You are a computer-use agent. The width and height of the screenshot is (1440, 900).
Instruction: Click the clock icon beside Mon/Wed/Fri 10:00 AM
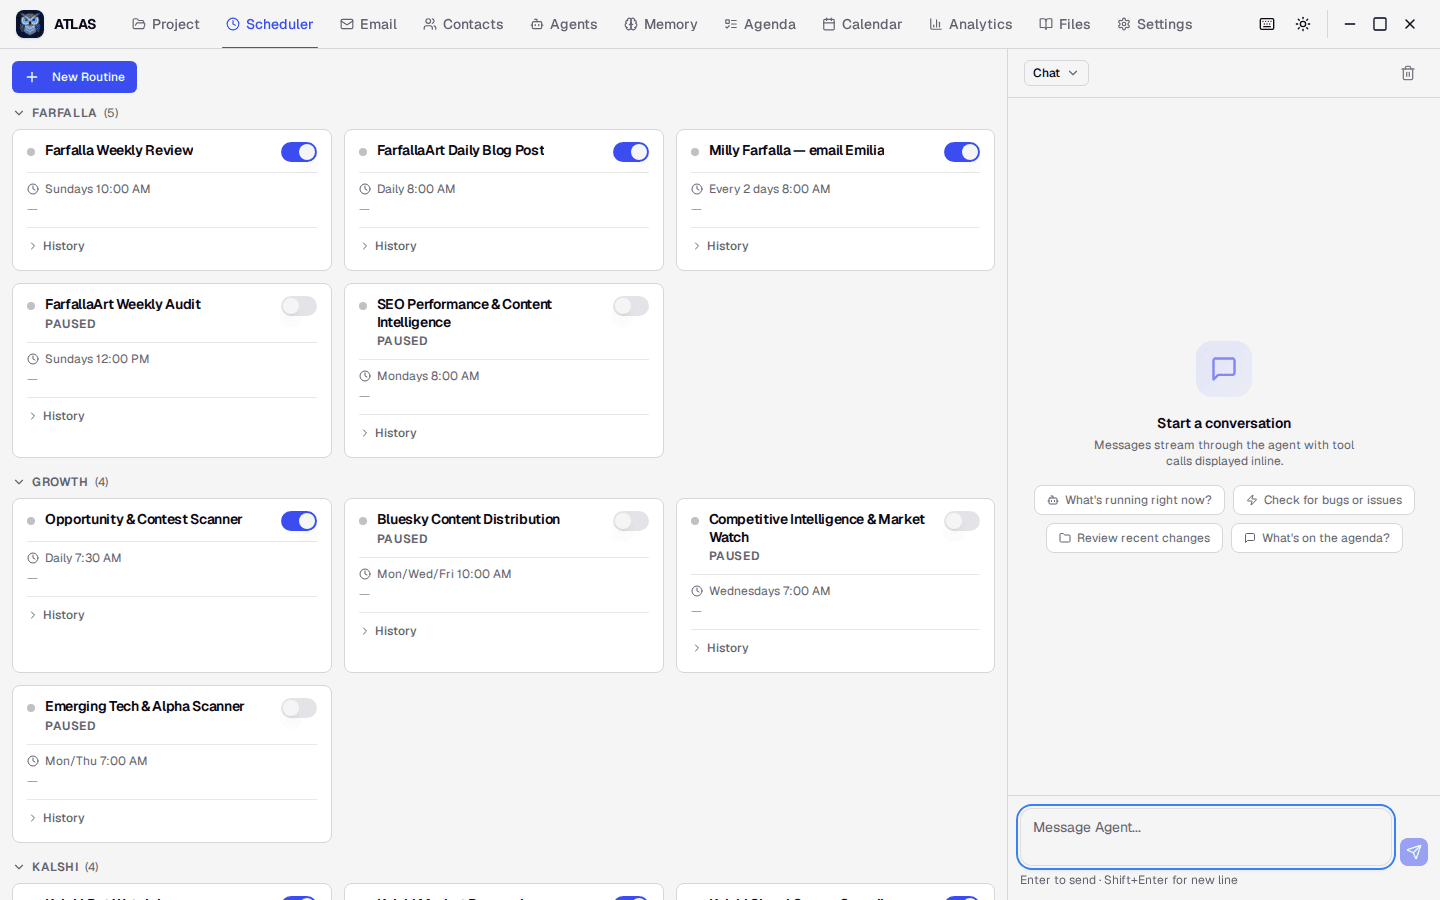(365, 574)
